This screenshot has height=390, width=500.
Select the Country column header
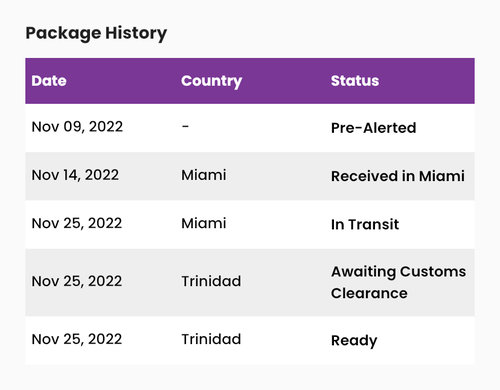tap(211, 82)
